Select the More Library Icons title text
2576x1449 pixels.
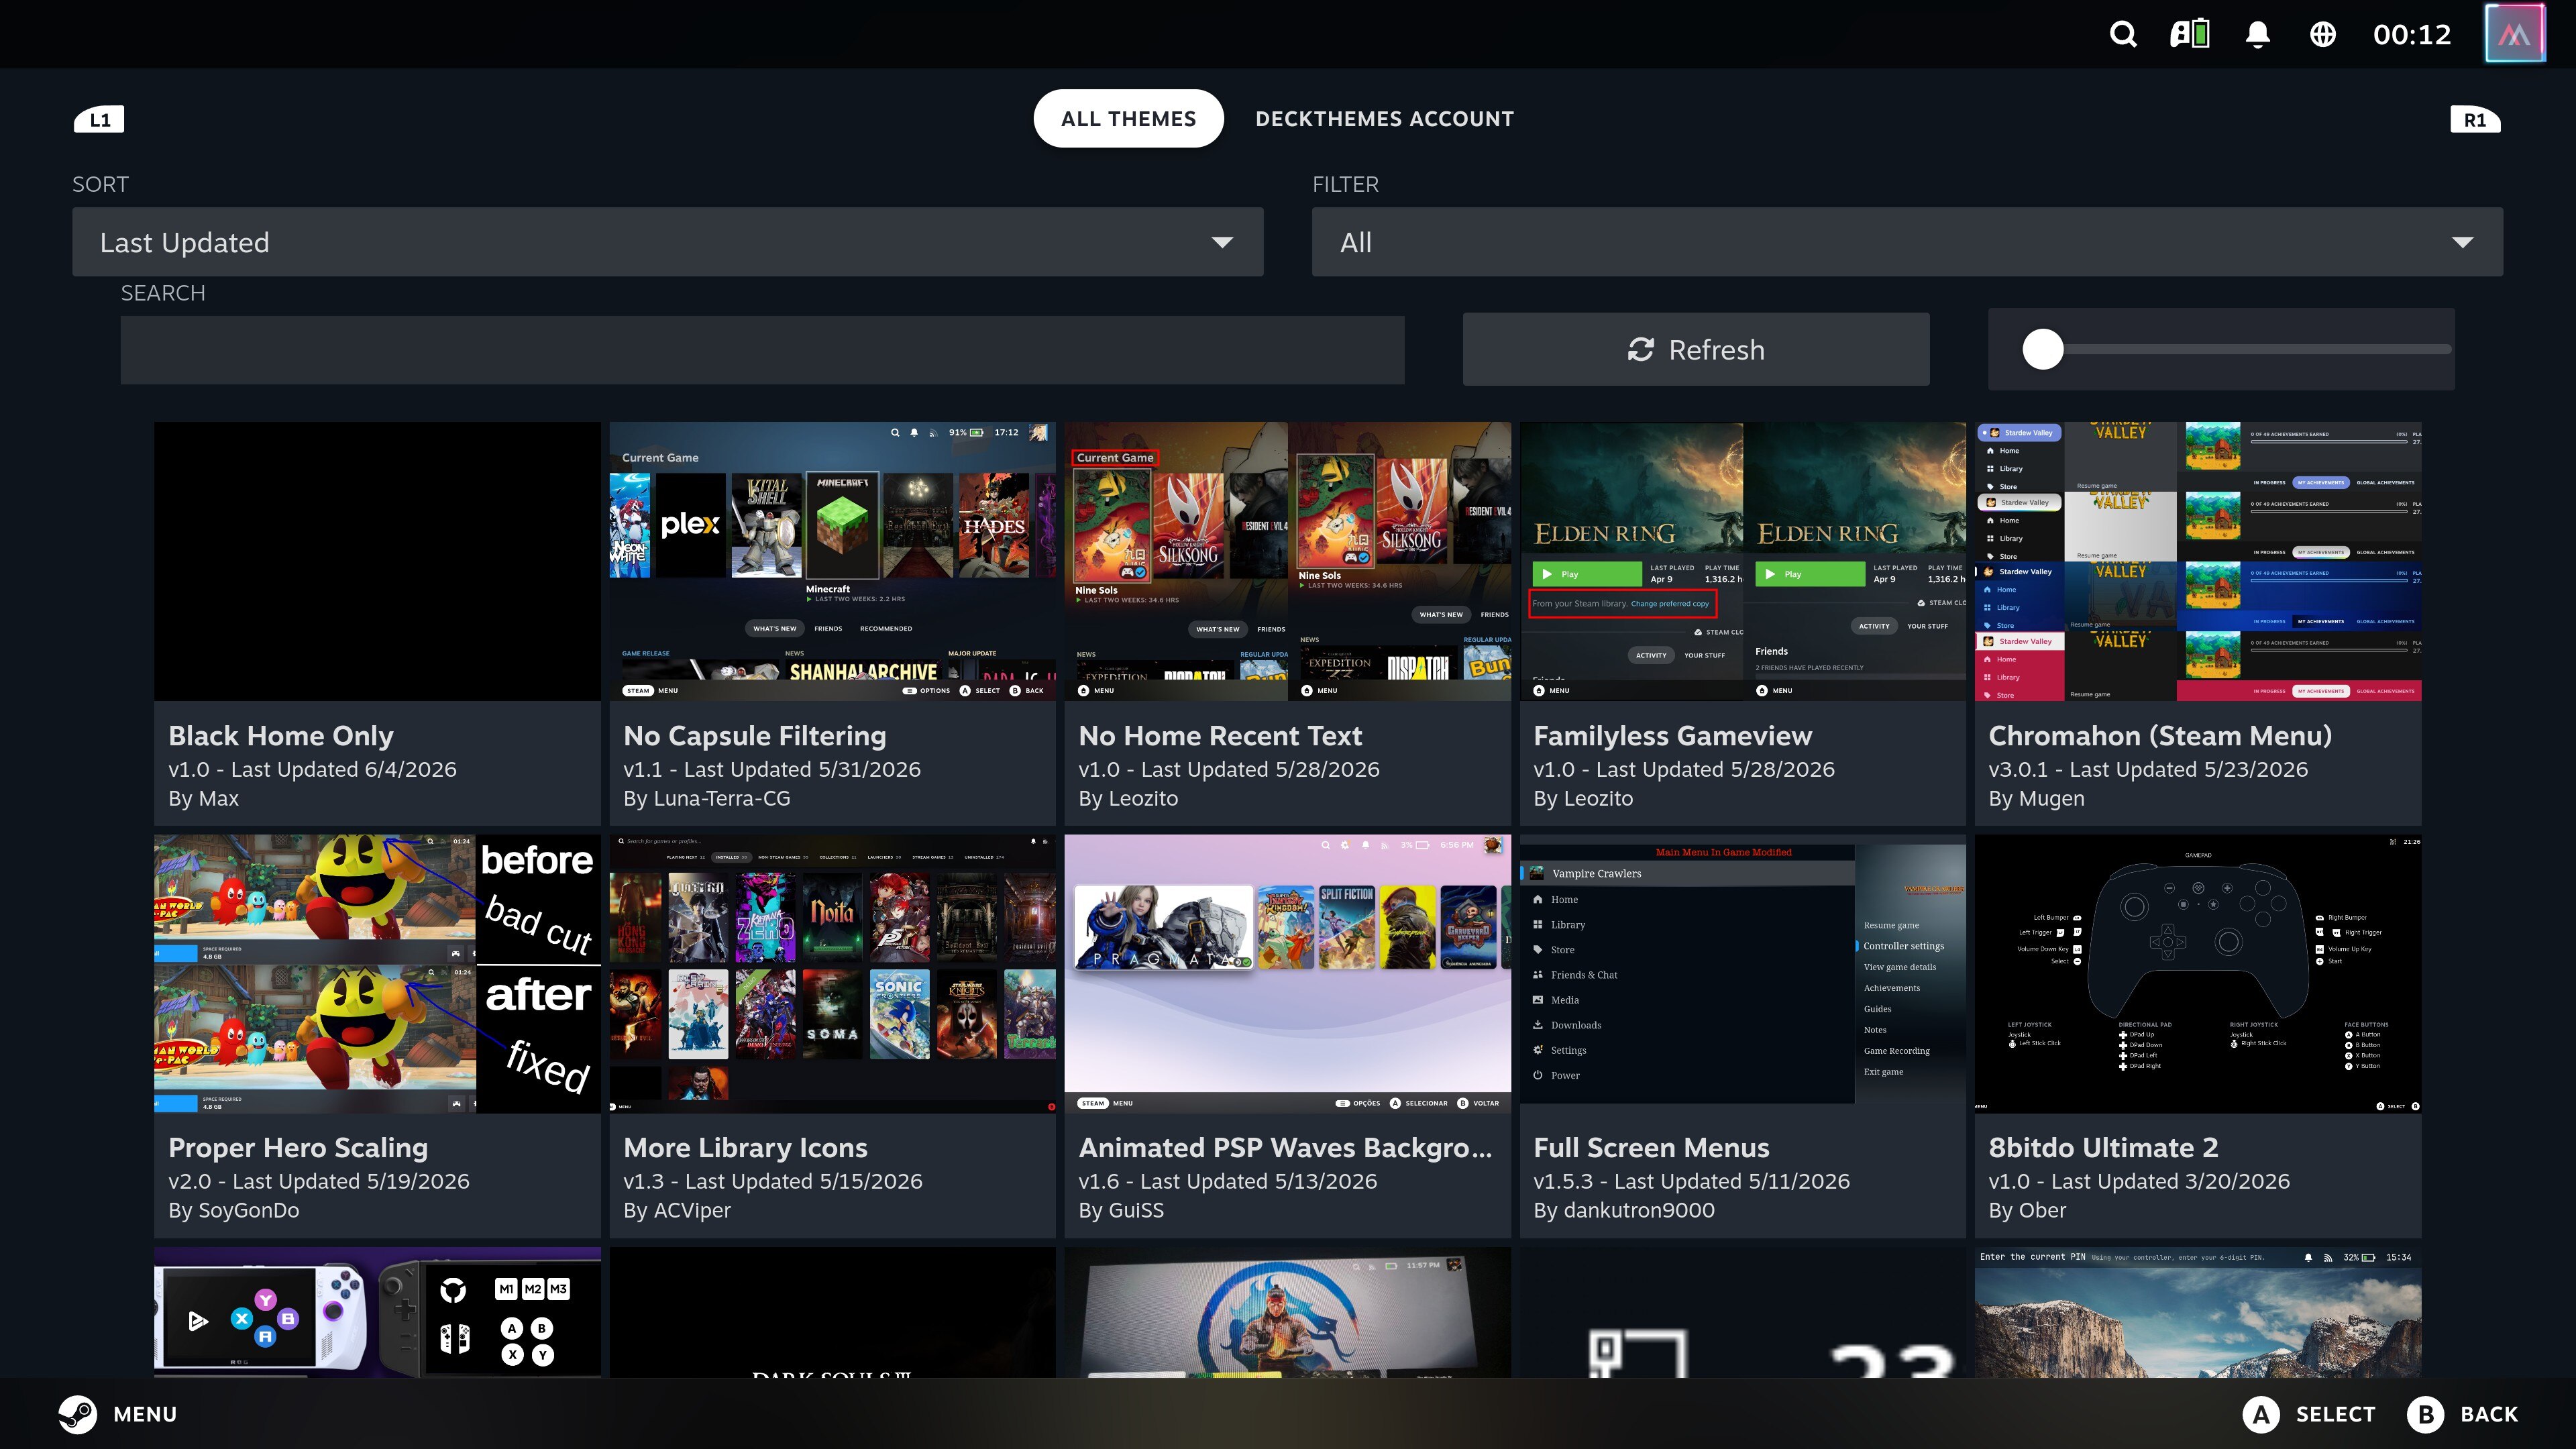point(745,1148)
